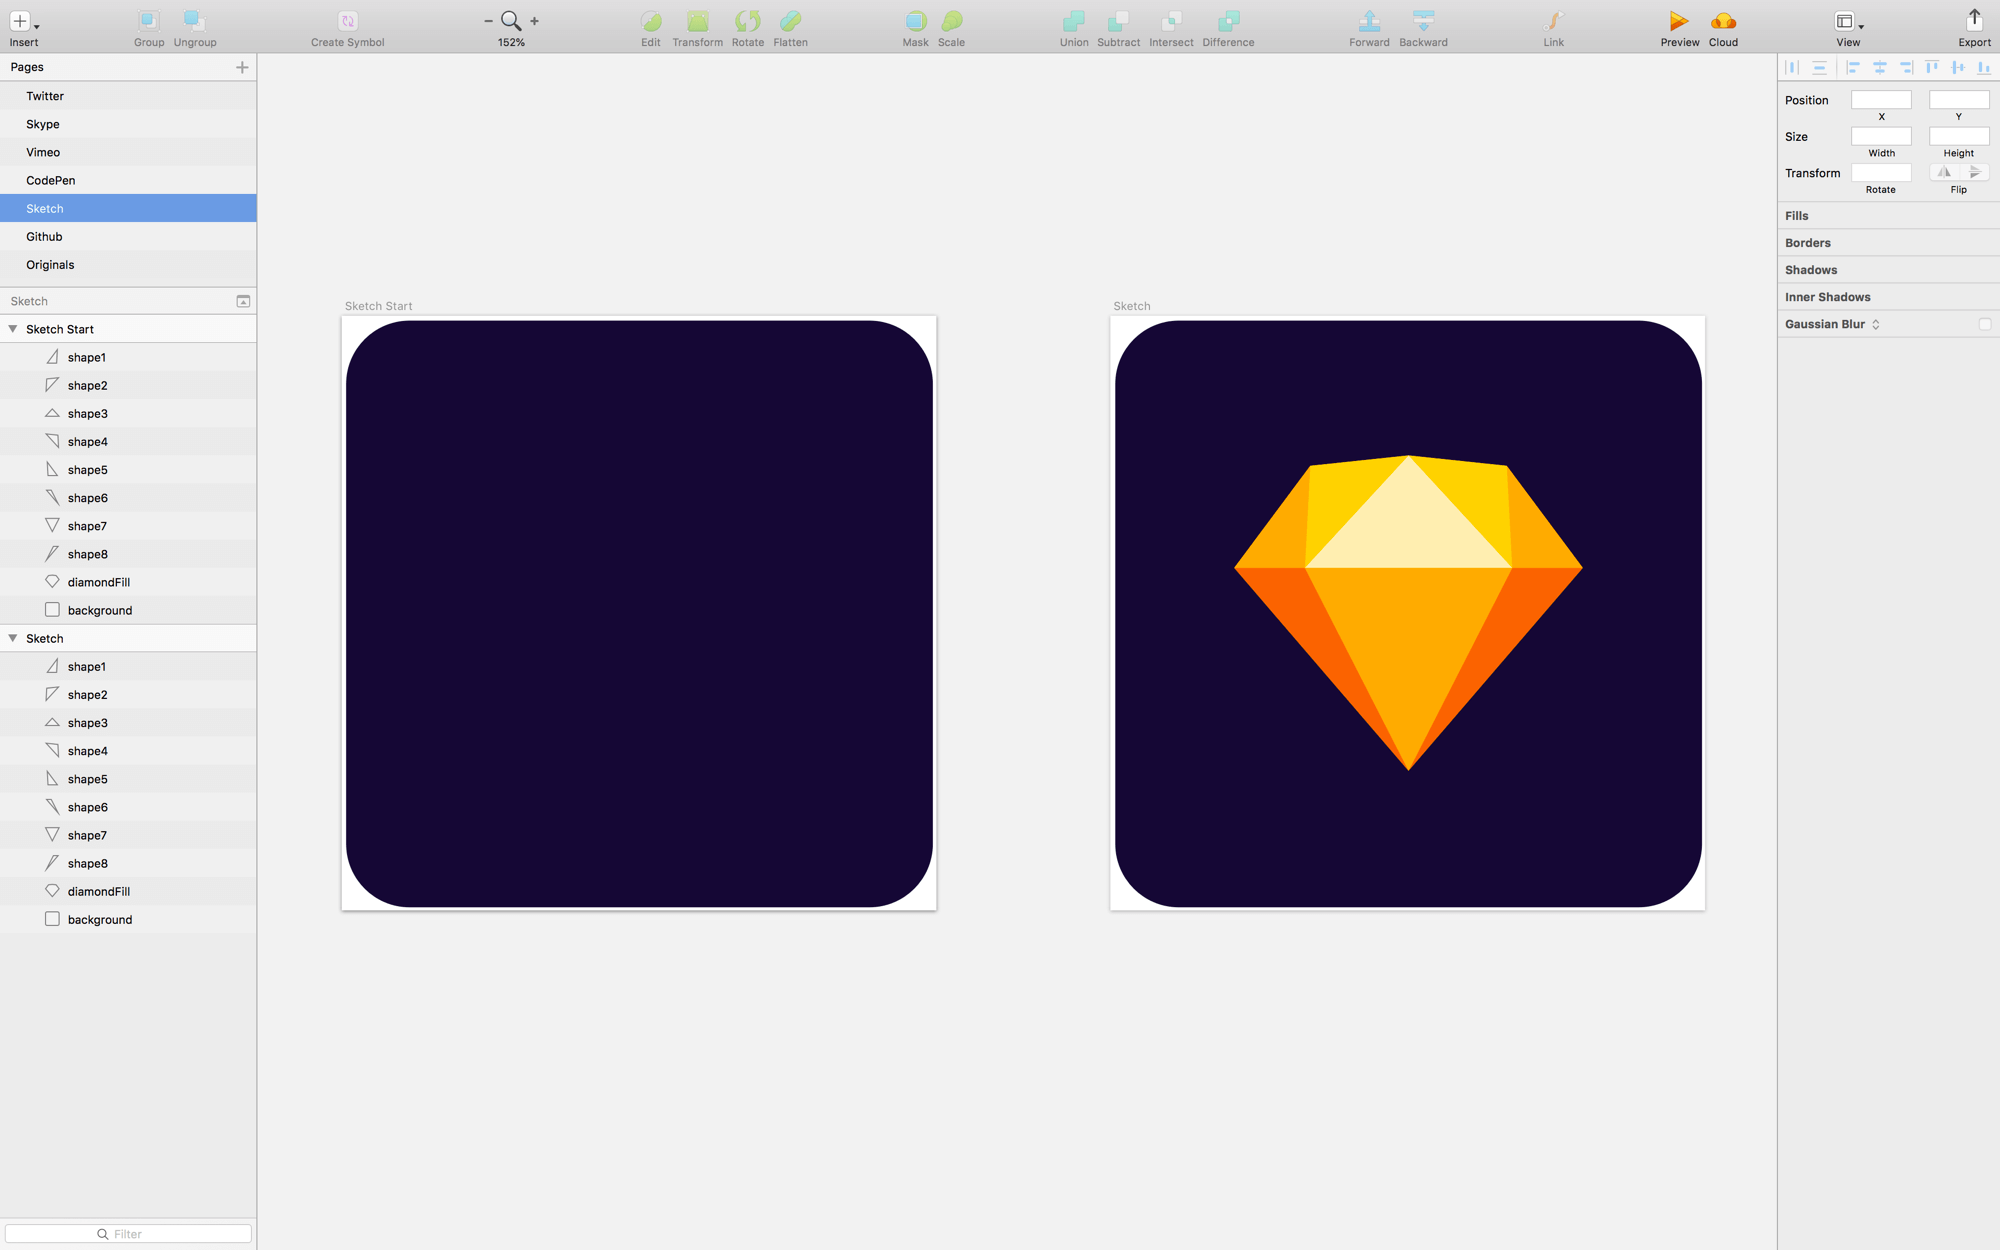
Task: Click the layer Filter search field
Action: 128,1233
